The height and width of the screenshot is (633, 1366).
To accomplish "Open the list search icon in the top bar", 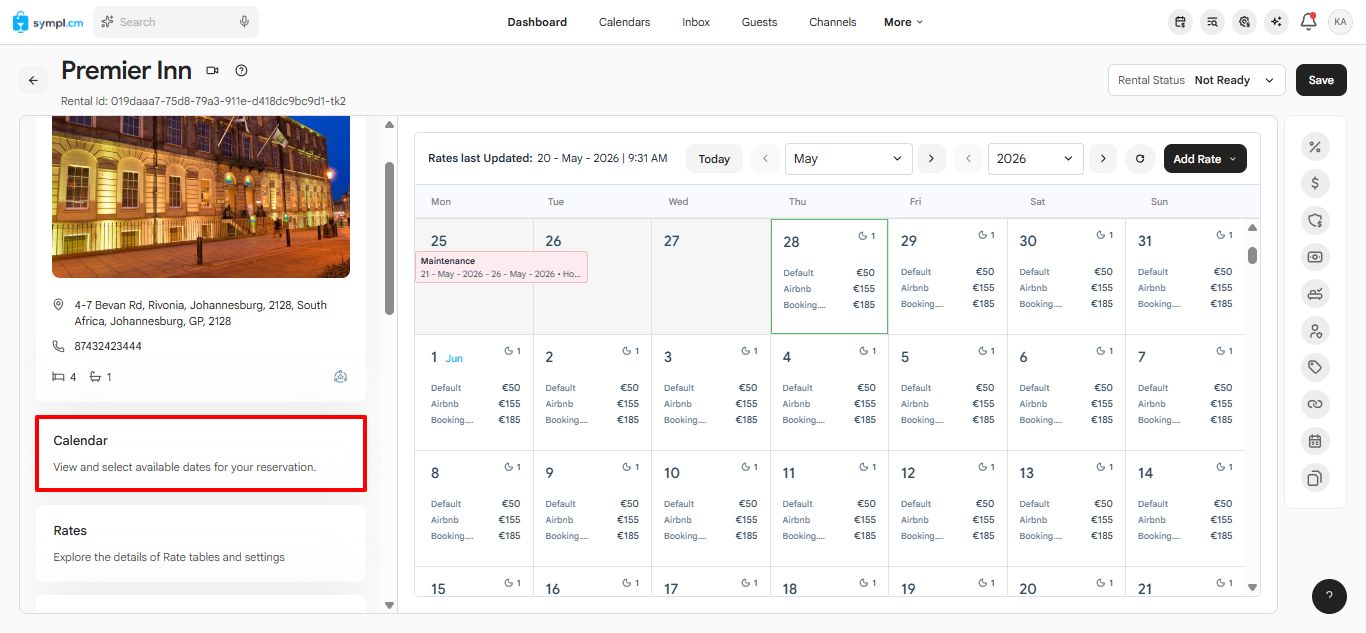I will tap(1213, 22).
